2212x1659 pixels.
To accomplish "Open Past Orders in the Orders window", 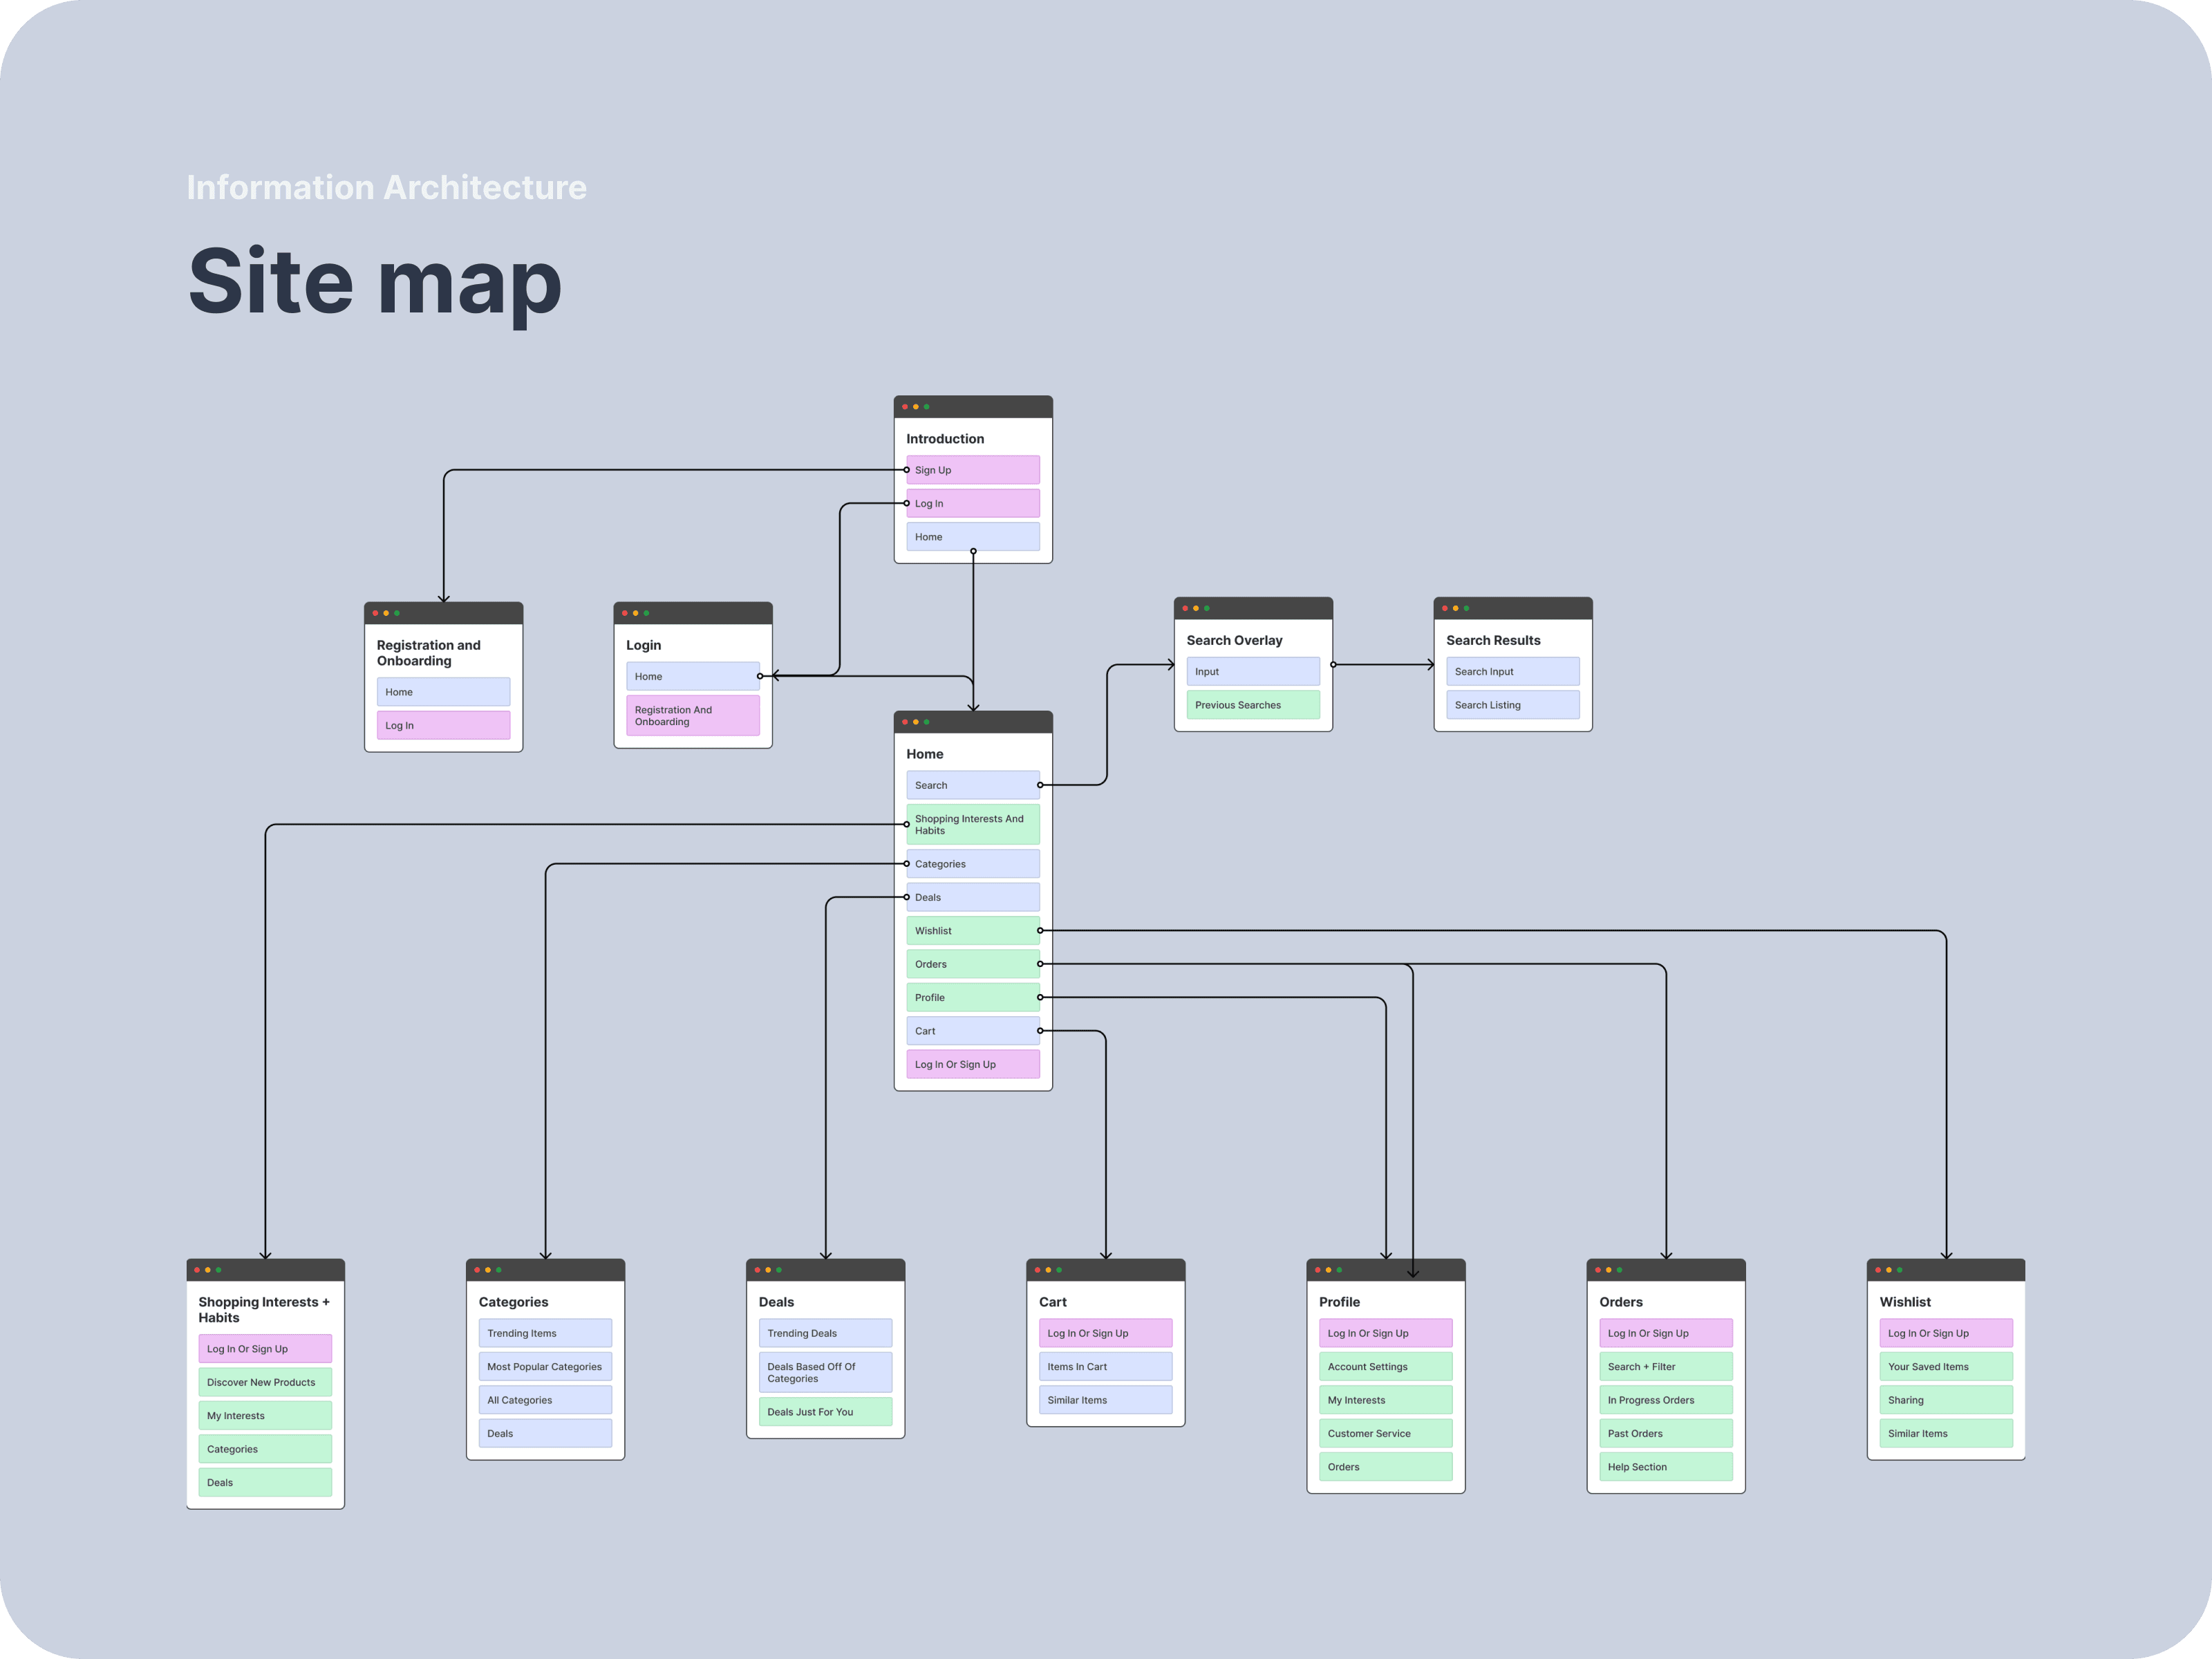I will (1665, 1433).
